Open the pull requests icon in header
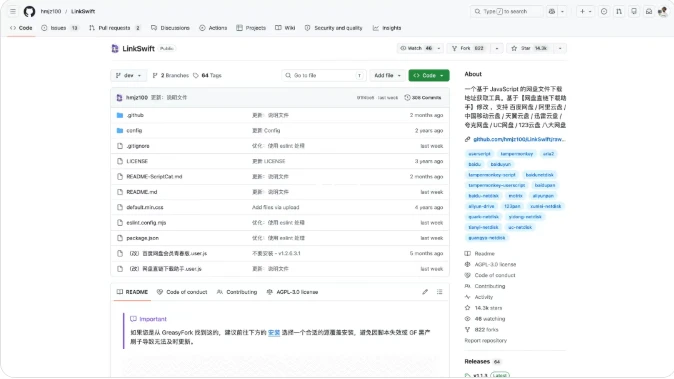The width and height of the screenshot is (674, 379). click(619, 11)
